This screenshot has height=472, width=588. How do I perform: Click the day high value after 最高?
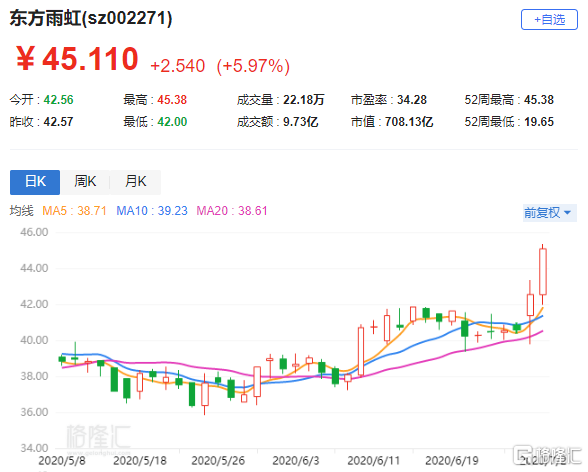[172, 100]
